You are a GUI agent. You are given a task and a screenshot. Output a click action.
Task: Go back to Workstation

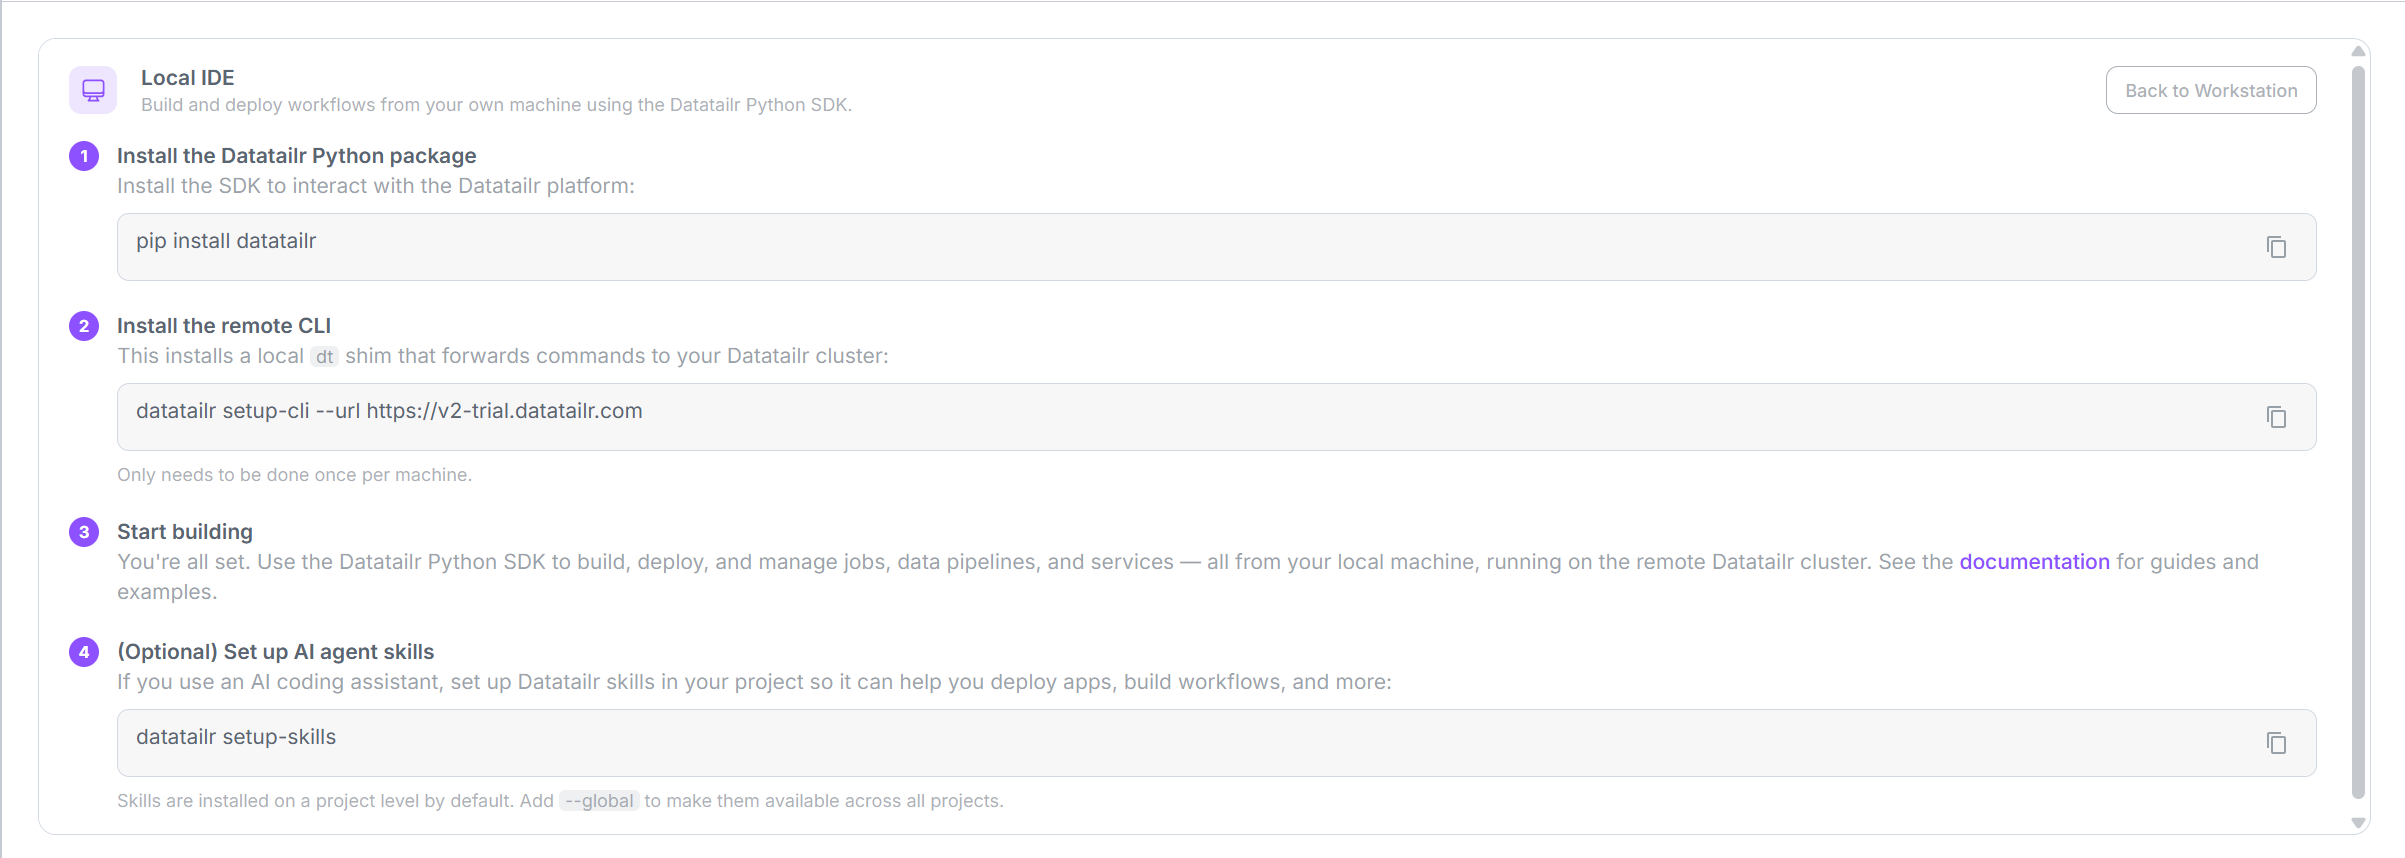[x=2211, y=90]
